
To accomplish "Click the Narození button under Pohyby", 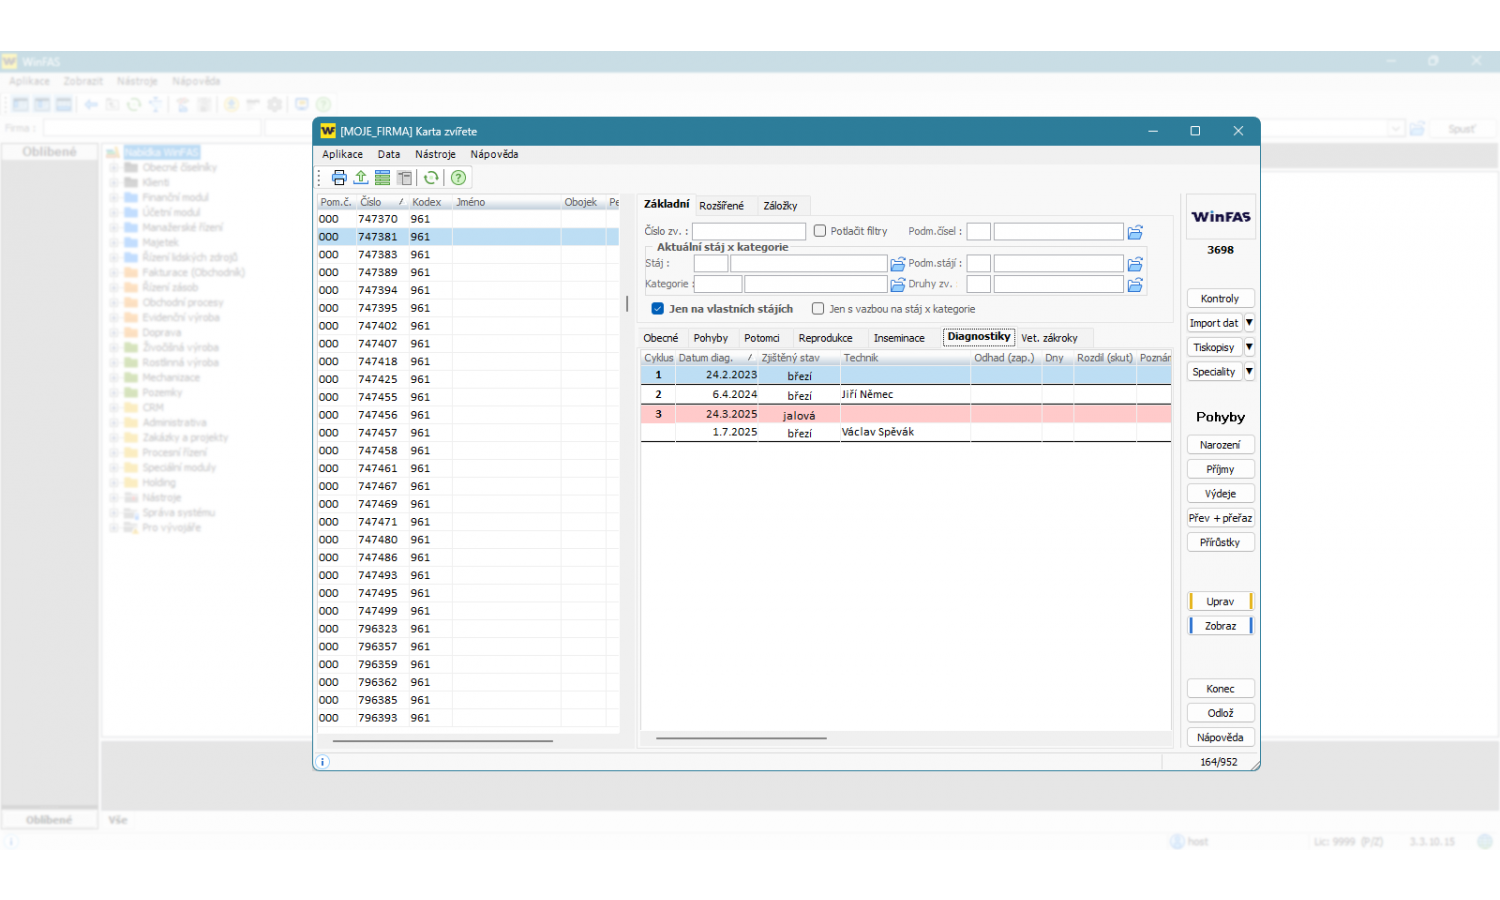I will point(1220,445).
